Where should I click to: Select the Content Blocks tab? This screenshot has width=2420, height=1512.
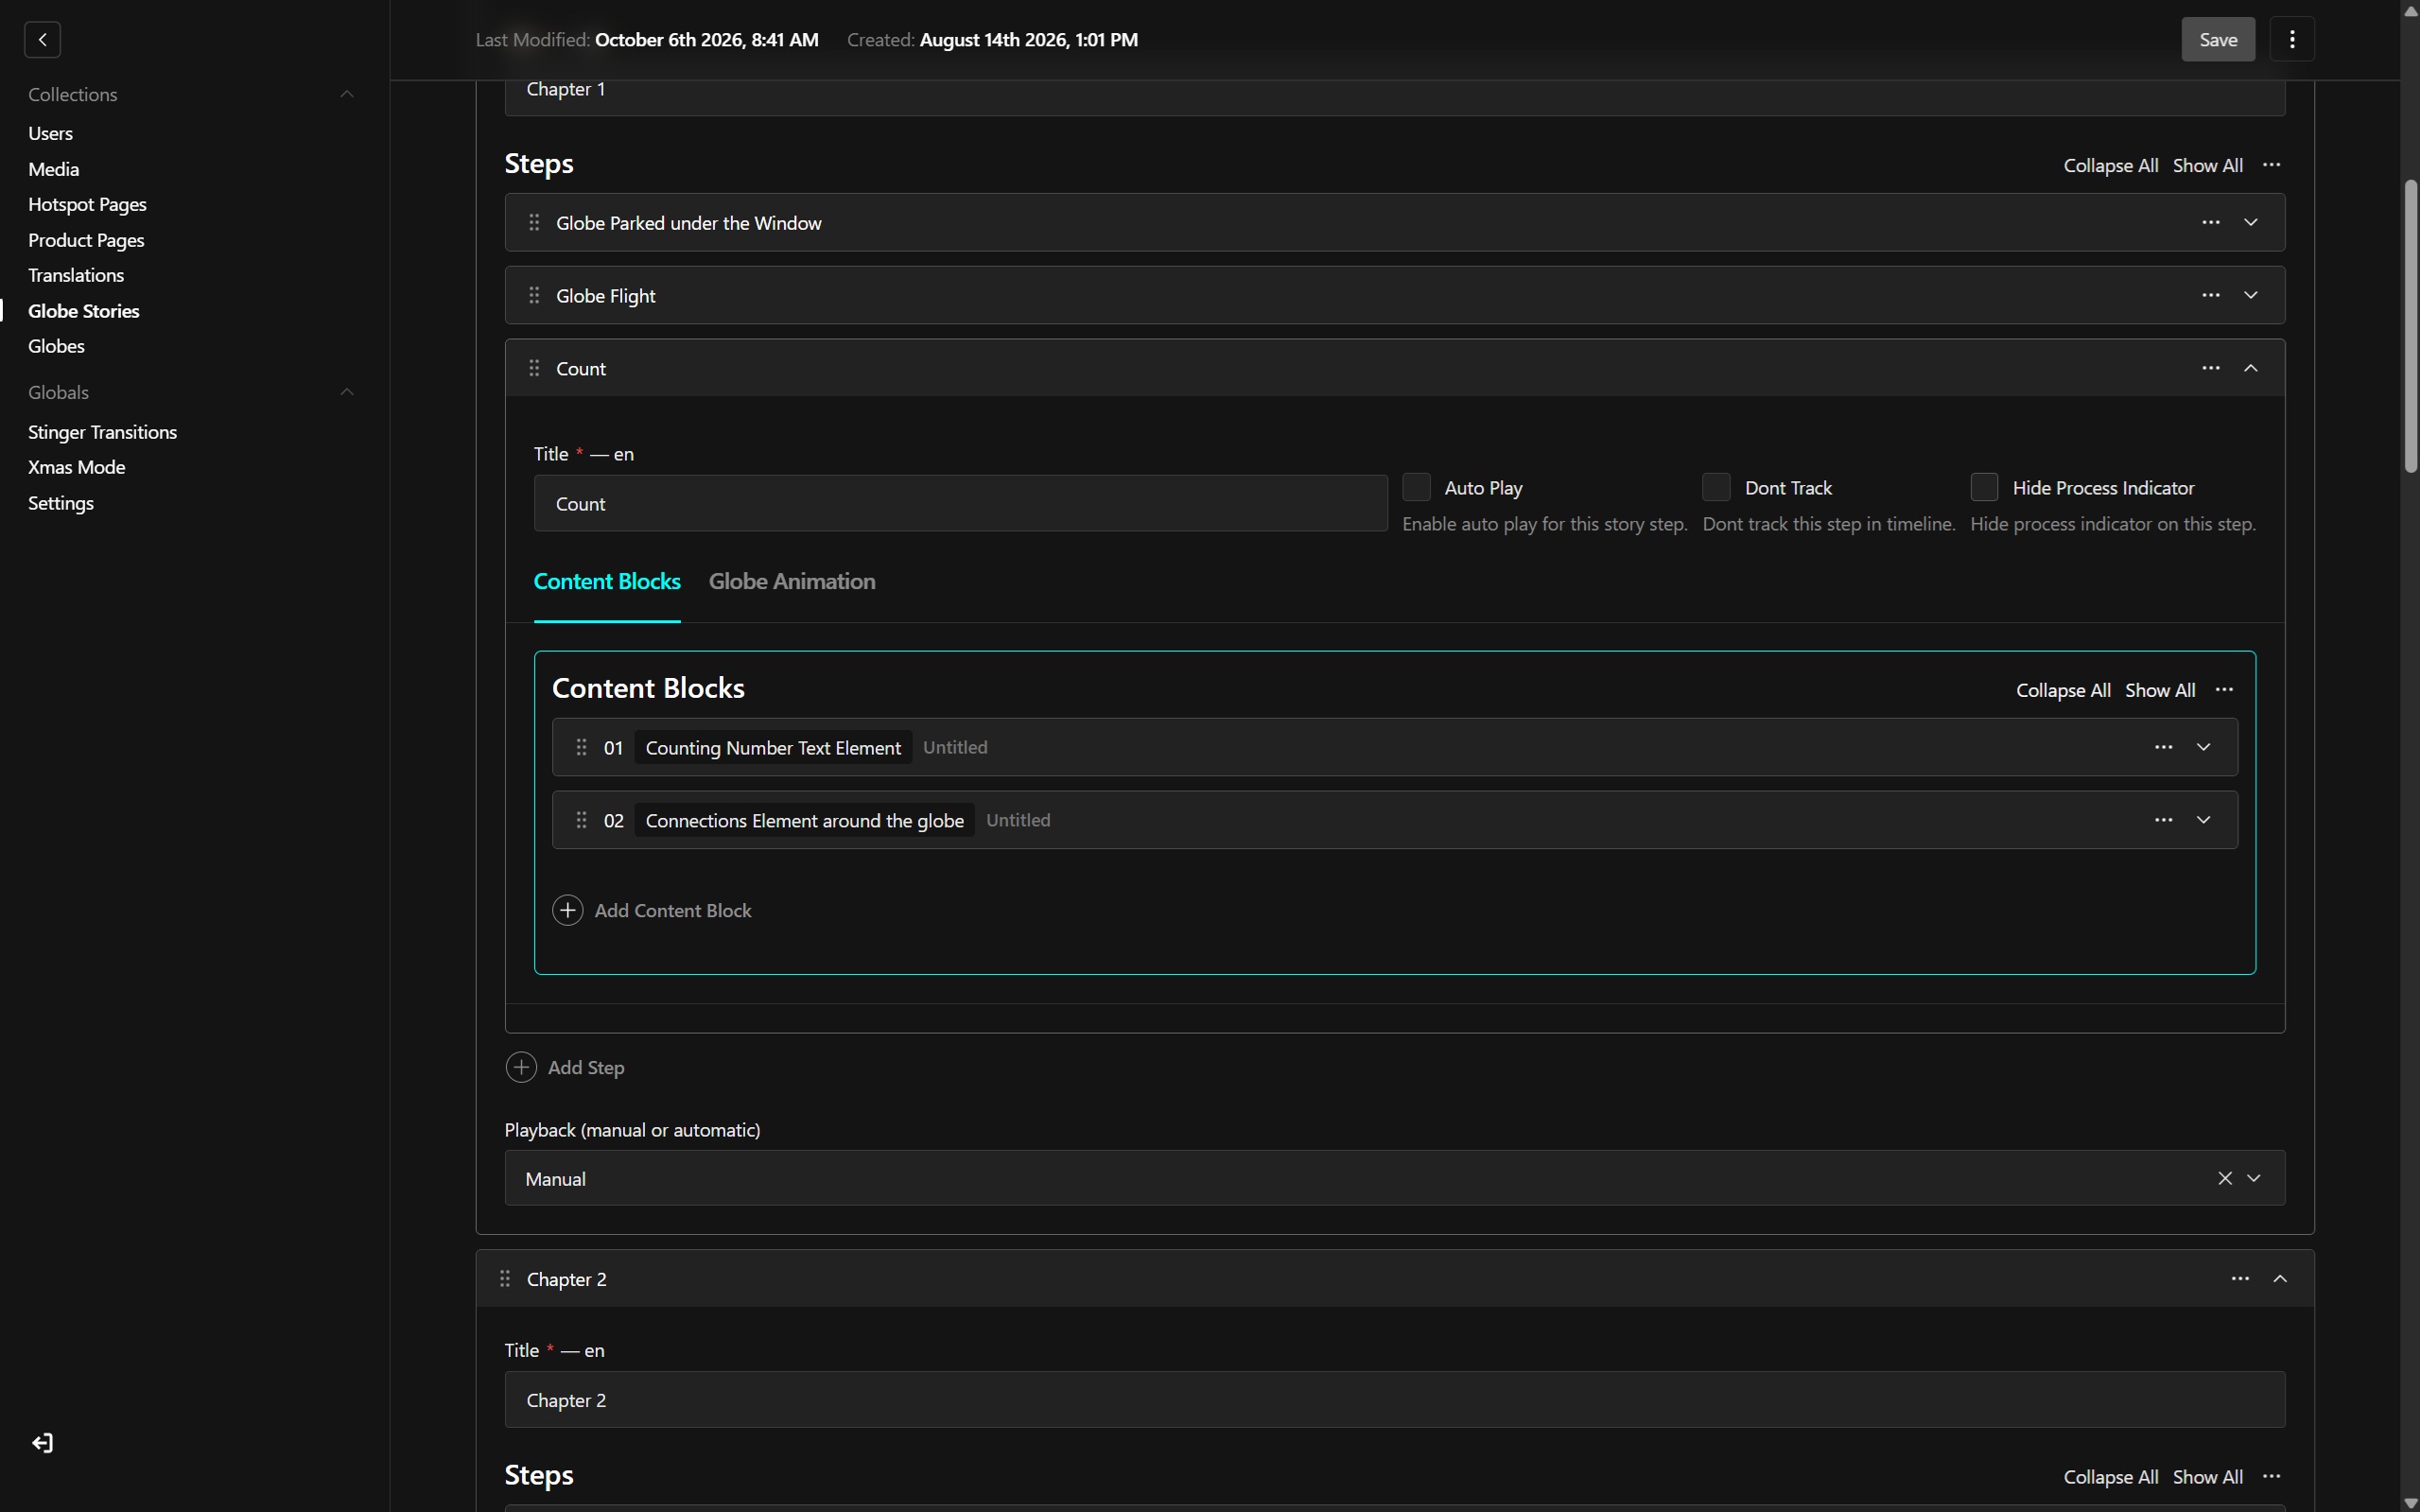click(x=607, y=581)
